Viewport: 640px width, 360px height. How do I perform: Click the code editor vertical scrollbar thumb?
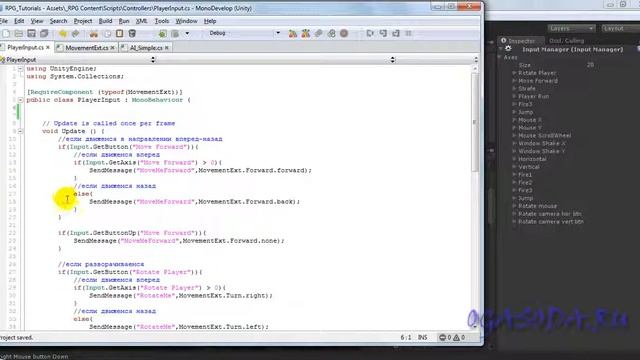tap(475, 122)
